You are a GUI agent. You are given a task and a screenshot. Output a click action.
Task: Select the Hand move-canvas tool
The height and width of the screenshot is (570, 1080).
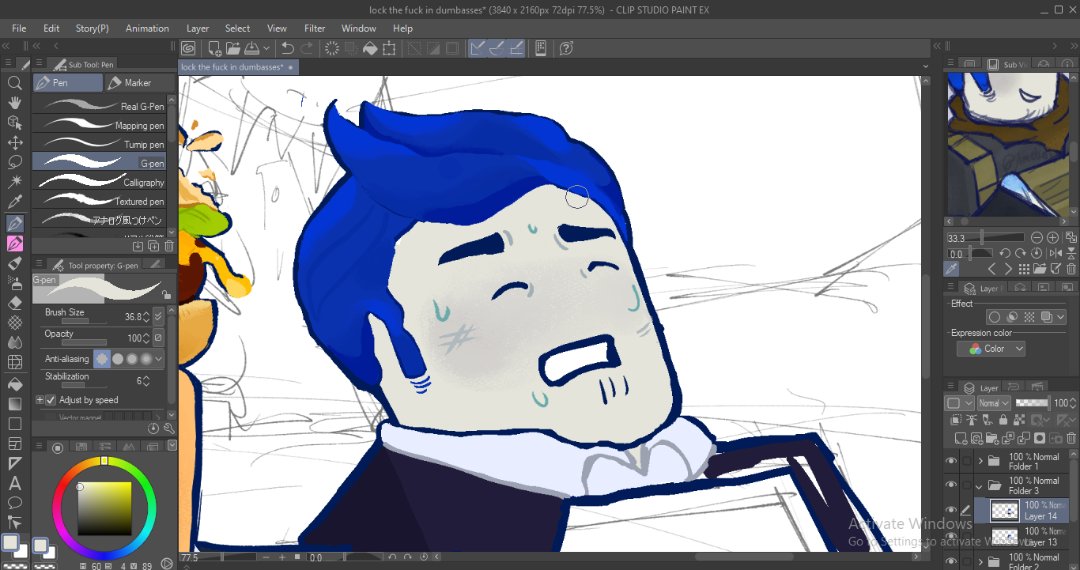(14, 103)
